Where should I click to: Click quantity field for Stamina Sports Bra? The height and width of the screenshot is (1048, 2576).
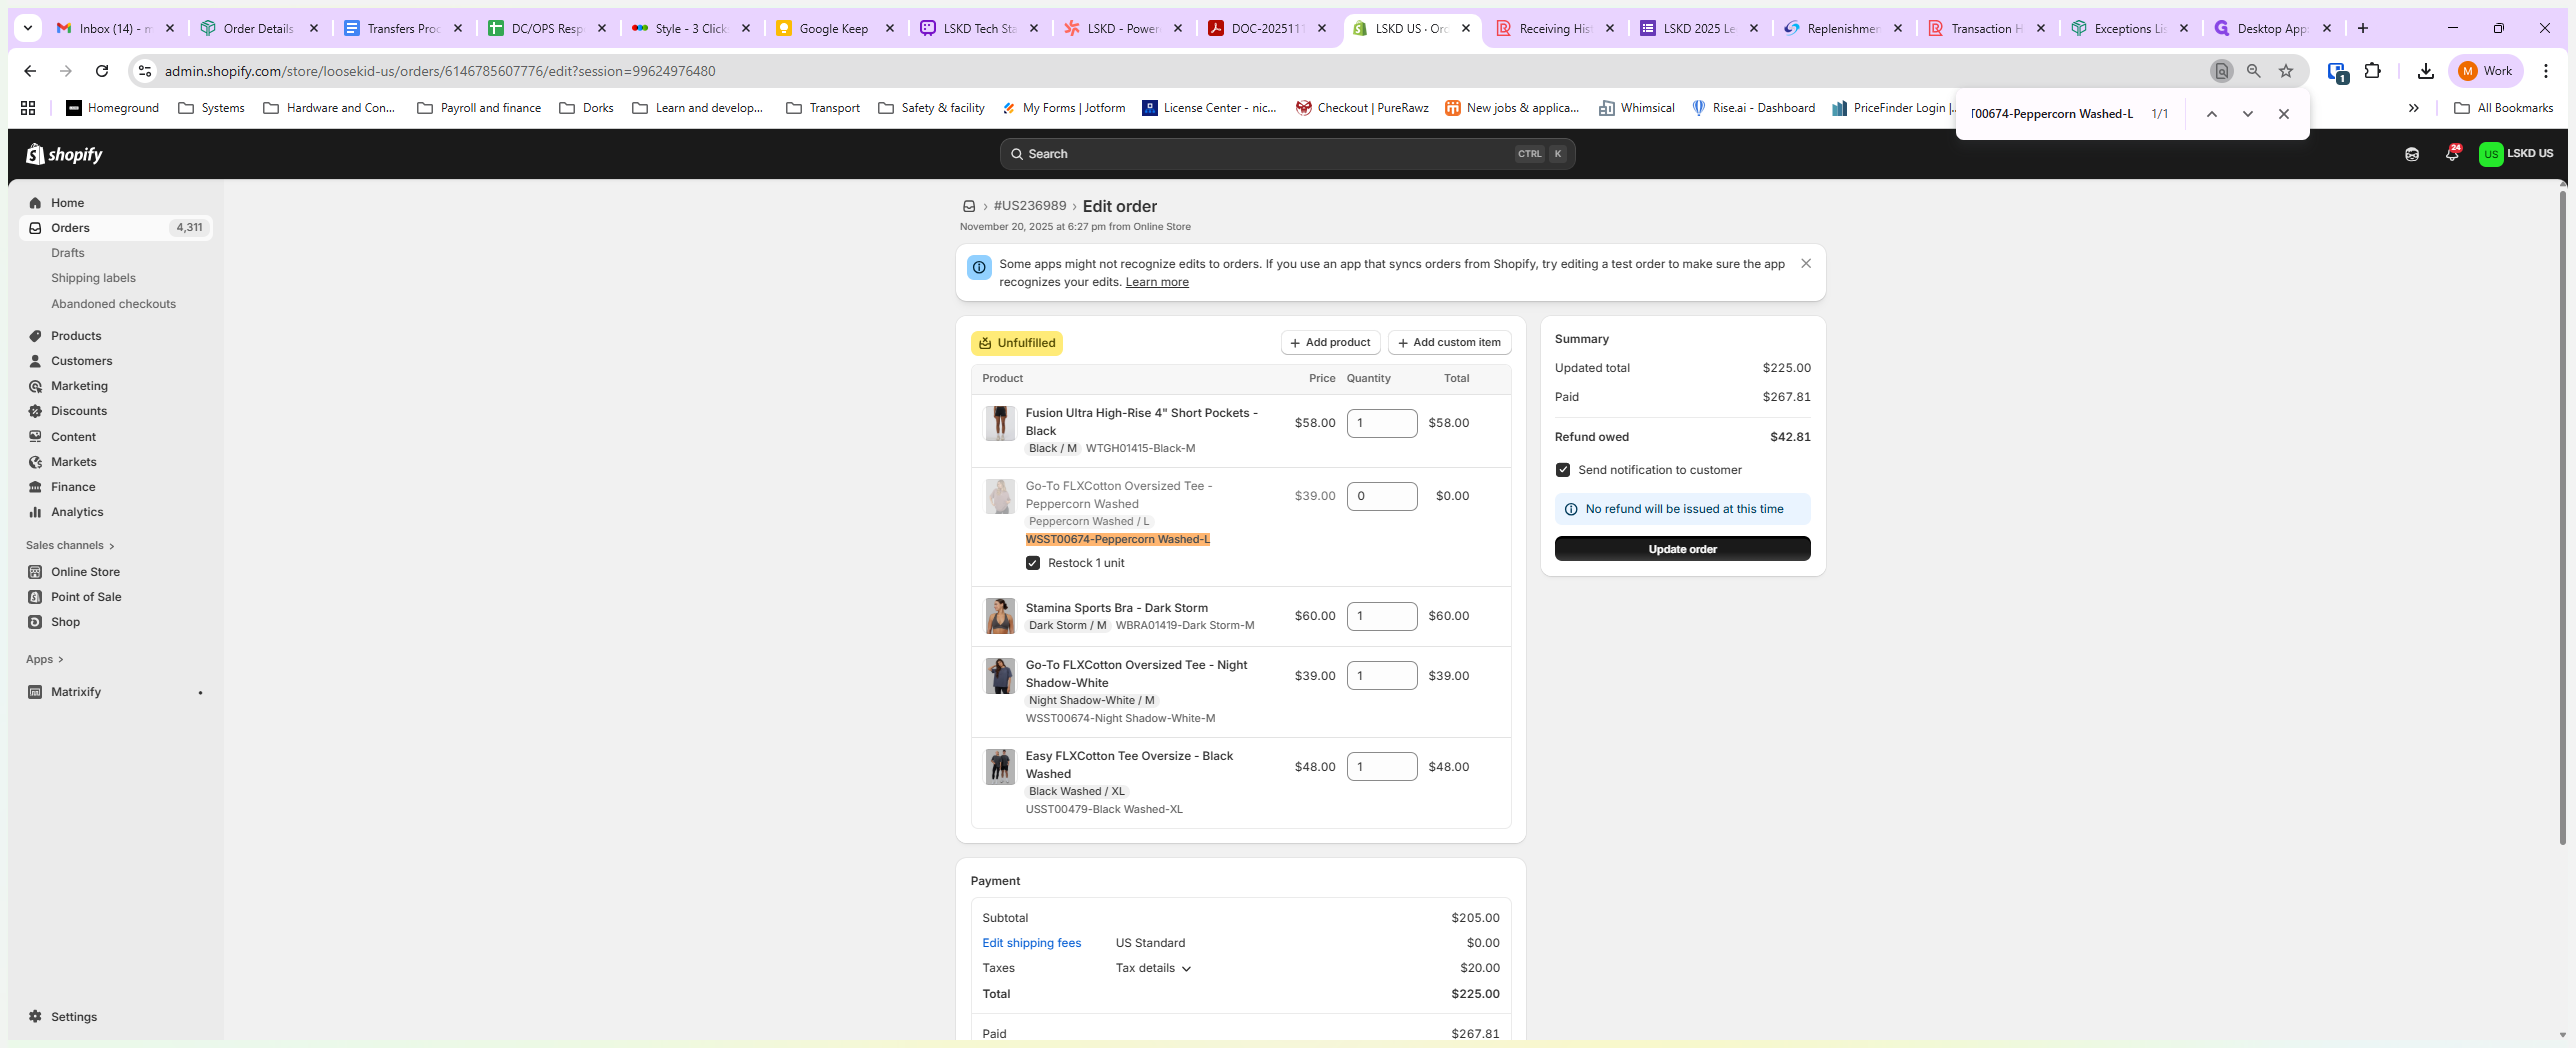click(1381, 616)
